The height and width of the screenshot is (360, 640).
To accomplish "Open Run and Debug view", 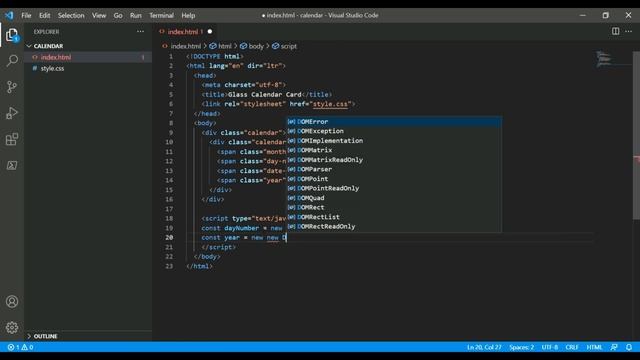I will 12,113.
